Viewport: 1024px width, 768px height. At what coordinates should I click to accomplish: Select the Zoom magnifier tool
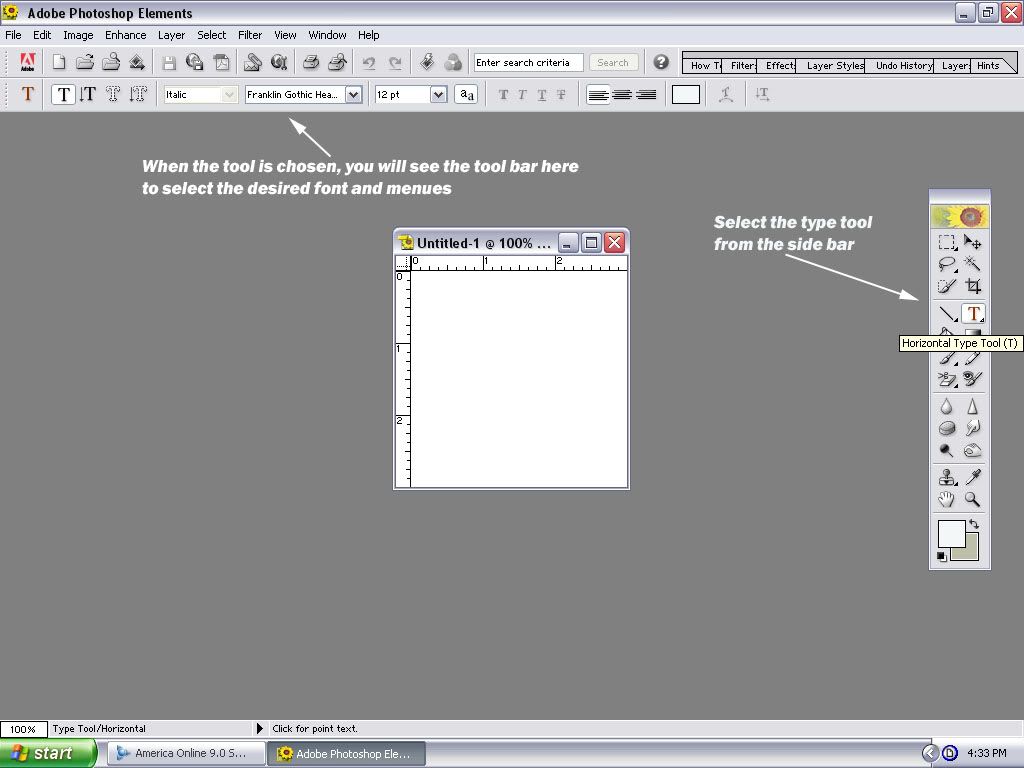972,500
